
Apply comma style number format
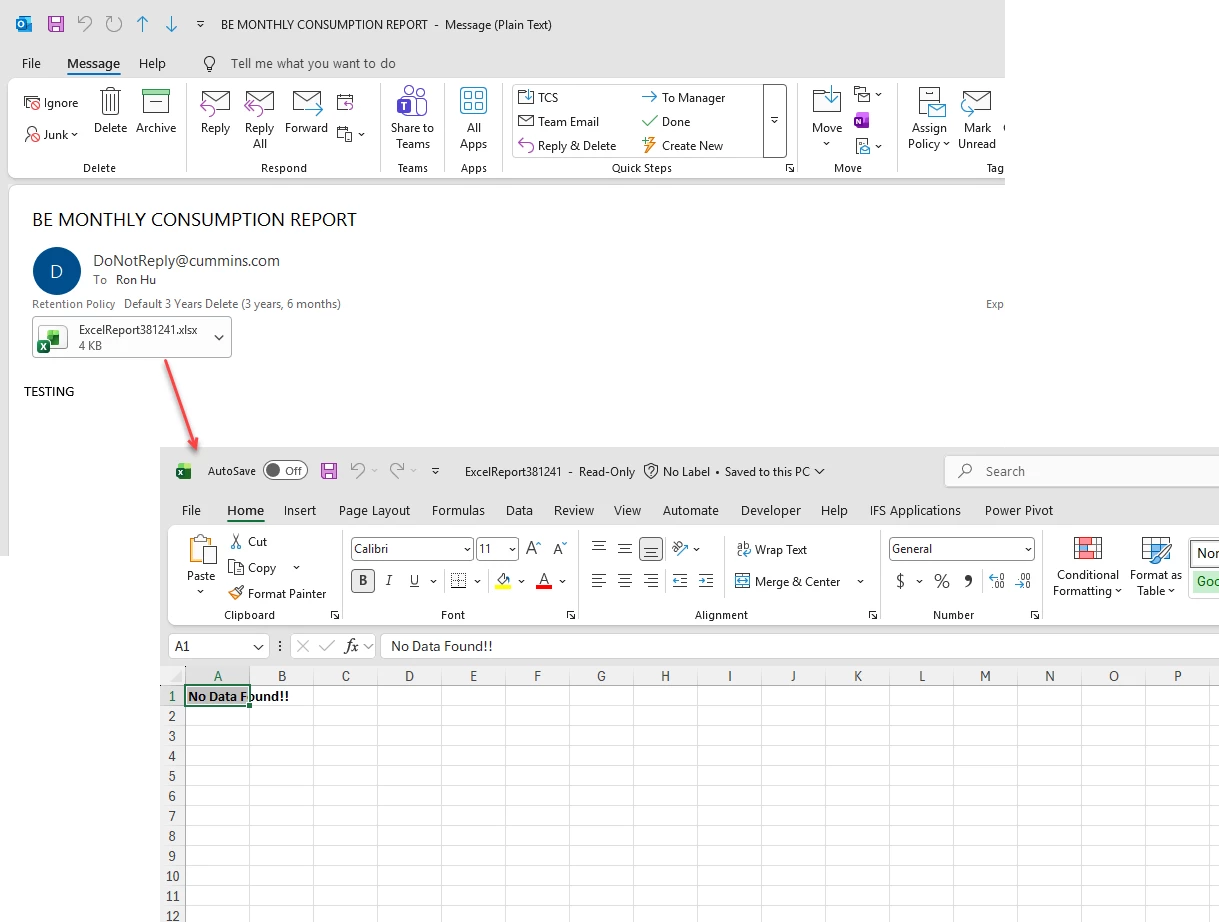tap(968, 581)
